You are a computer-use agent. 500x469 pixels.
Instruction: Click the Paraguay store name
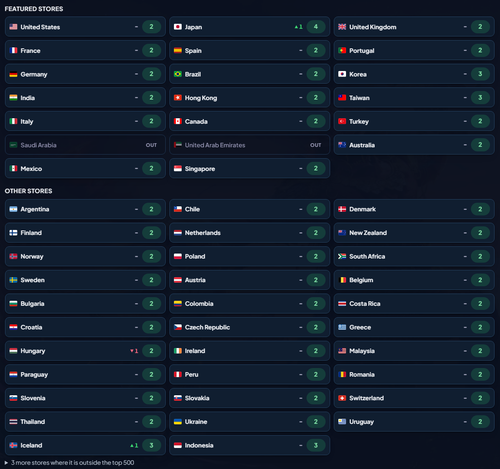point(34,375)
